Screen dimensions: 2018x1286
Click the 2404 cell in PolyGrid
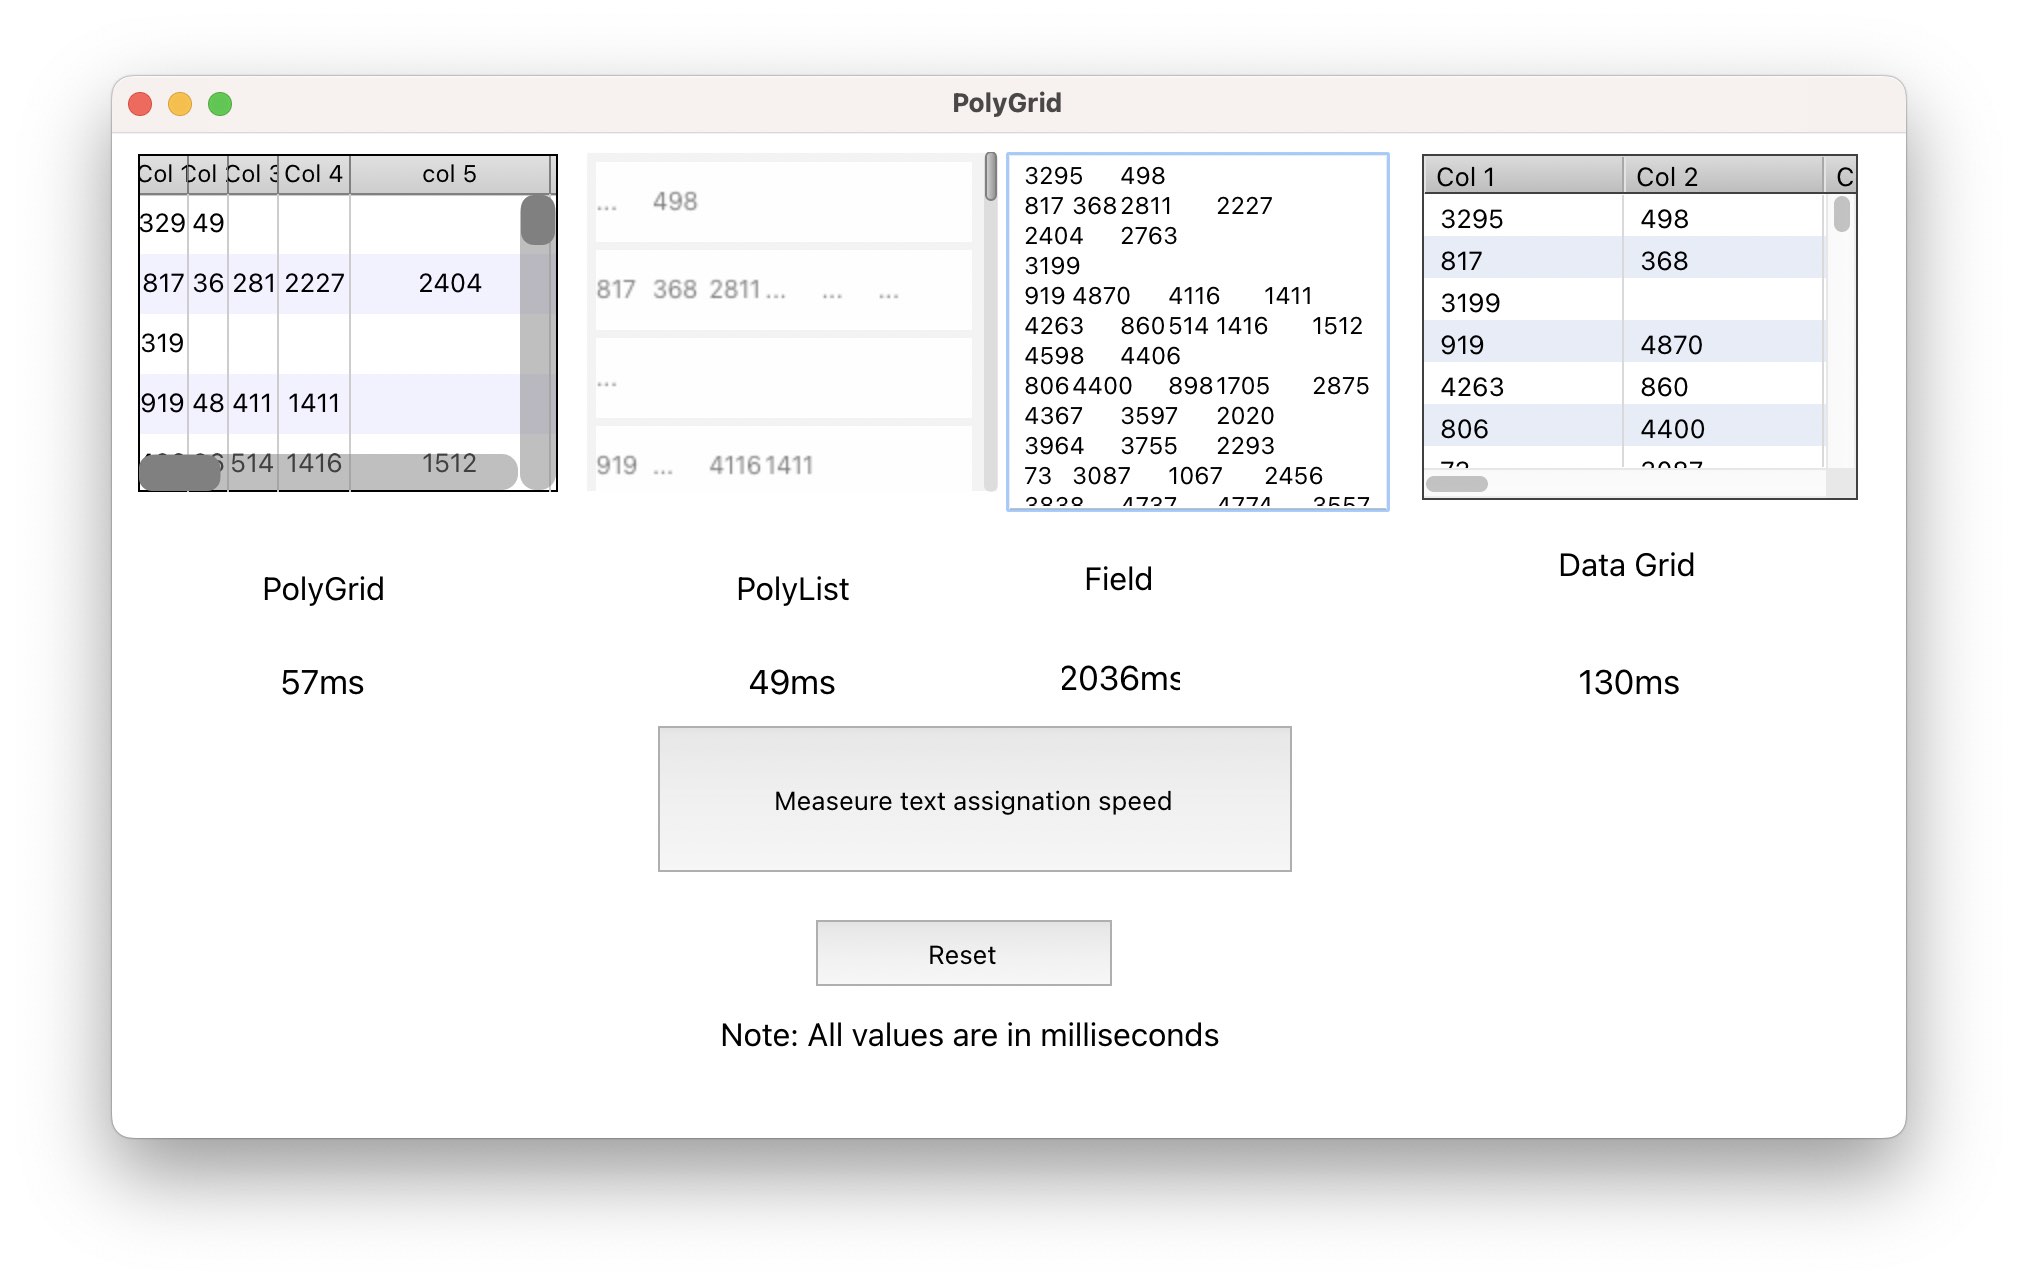pyautogui.click(x=450, y=283)
